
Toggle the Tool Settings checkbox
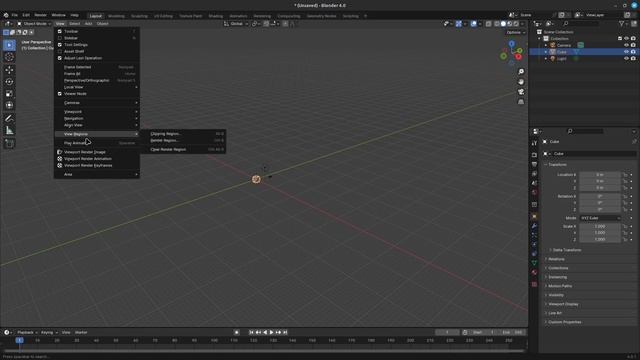(60, 44)
